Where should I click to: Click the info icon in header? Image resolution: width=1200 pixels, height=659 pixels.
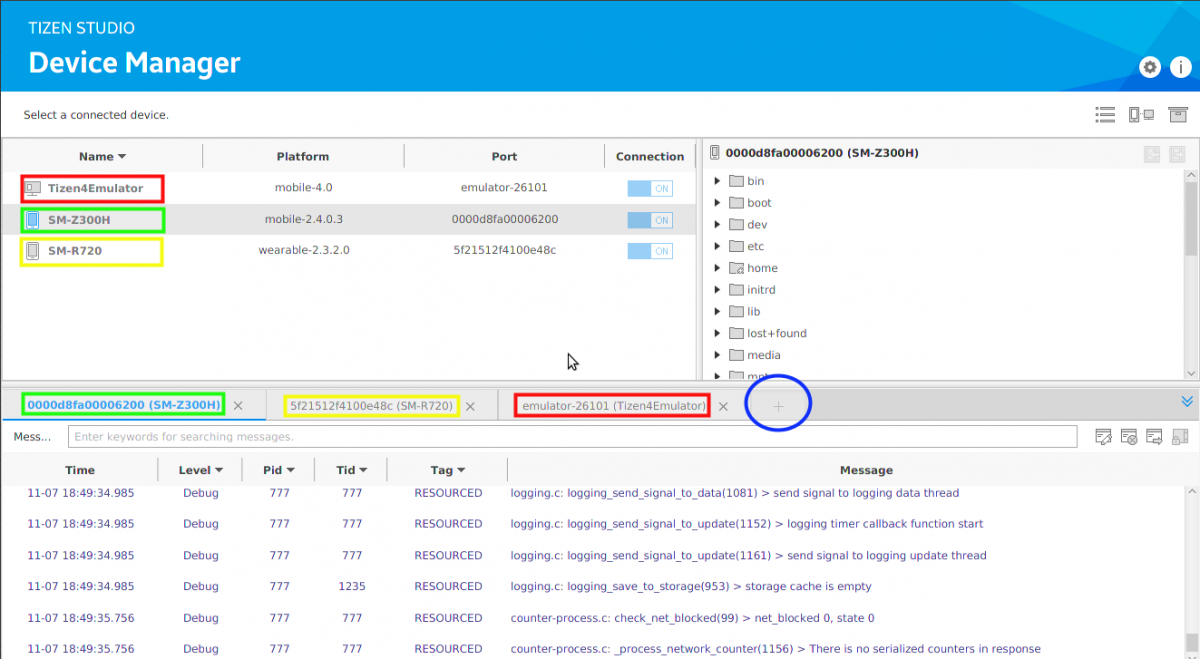(1181, 68)
